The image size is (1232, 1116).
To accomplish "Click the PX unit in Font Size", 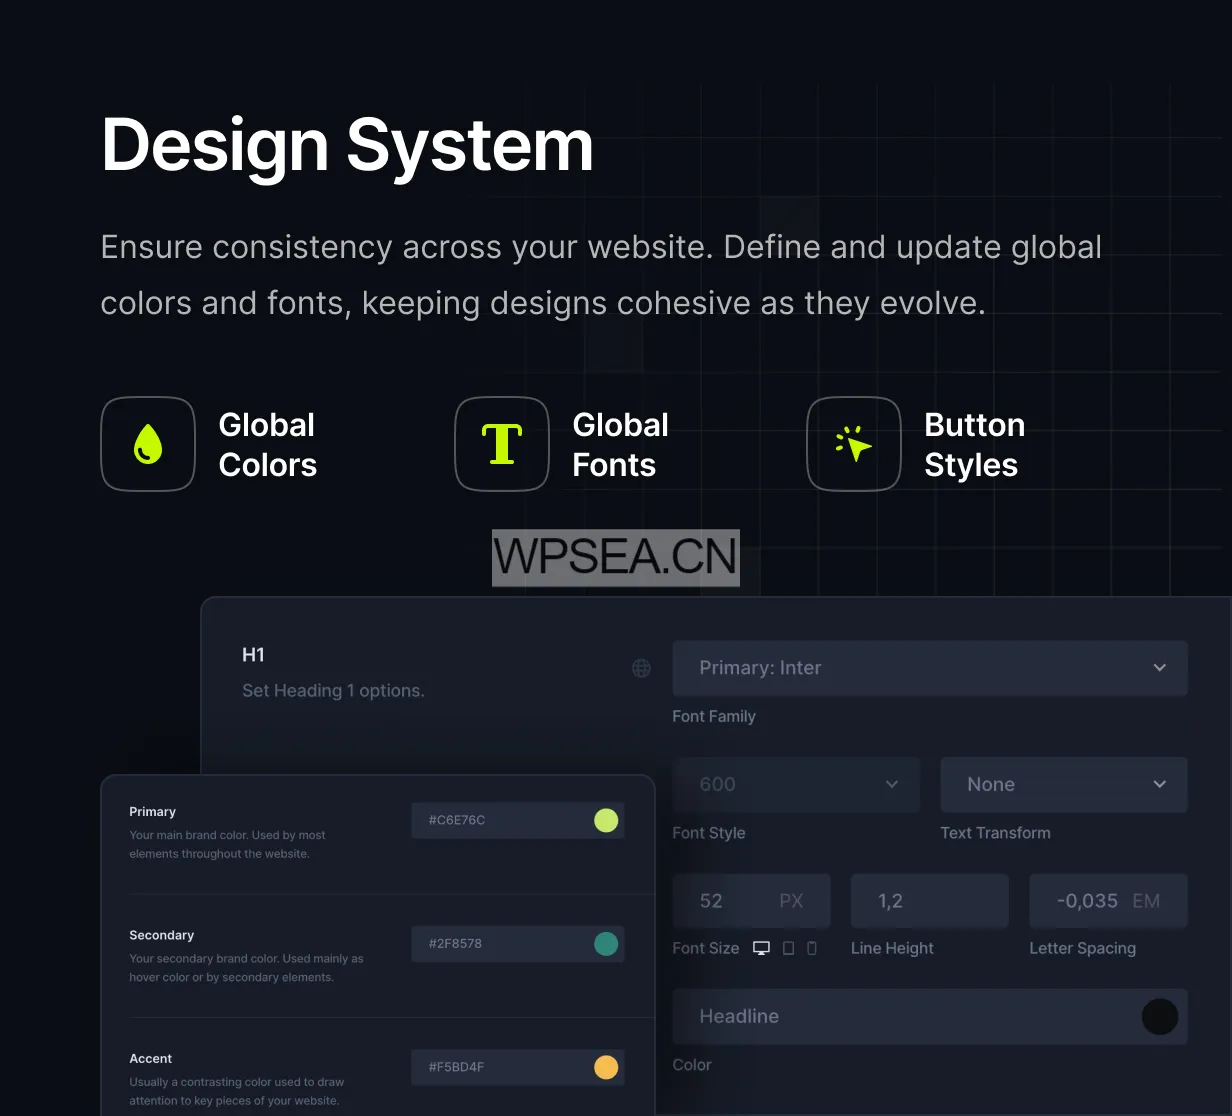I will point(791,901).
